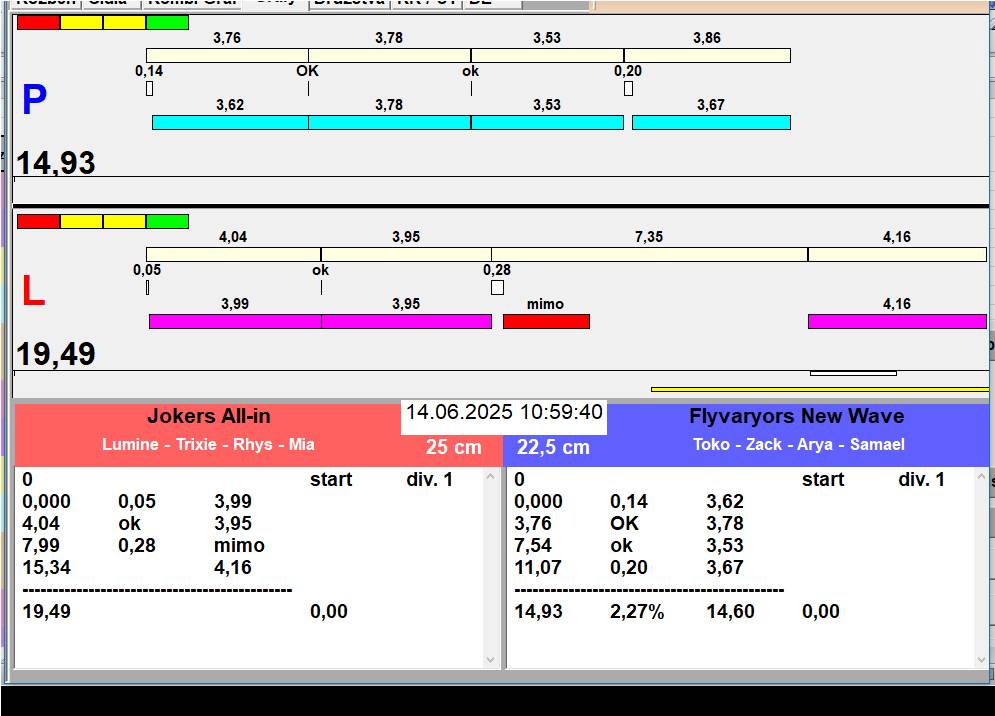Click the red start light in lane P
This screenshot has width=995, height=716.
(38, 22)
